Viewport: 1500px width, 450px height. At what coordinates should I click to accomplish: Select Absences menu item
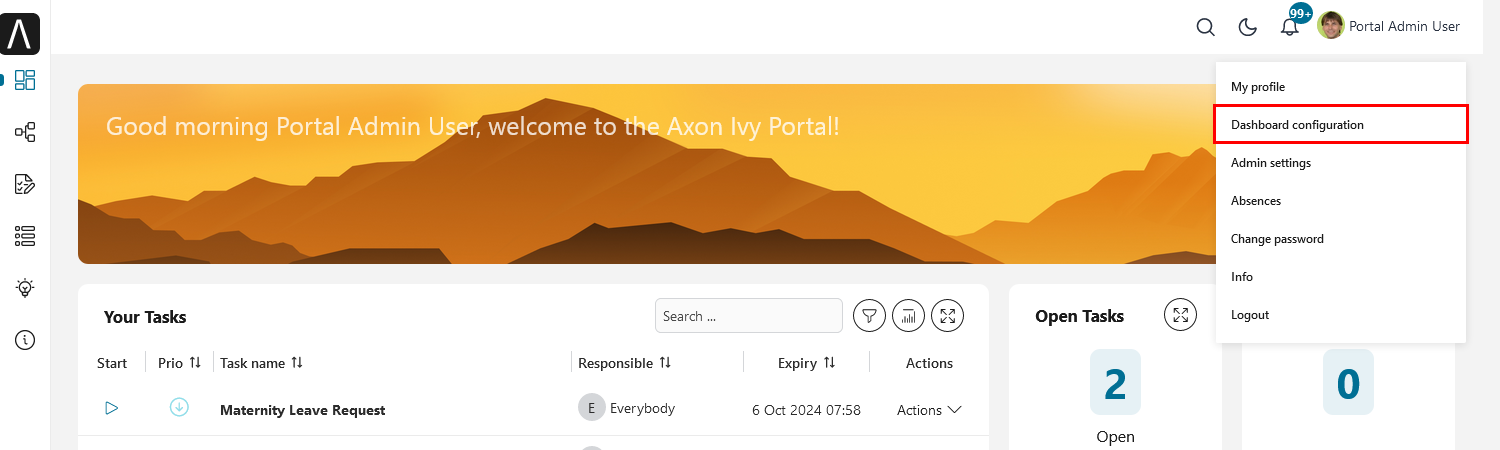coord(1341,201)
